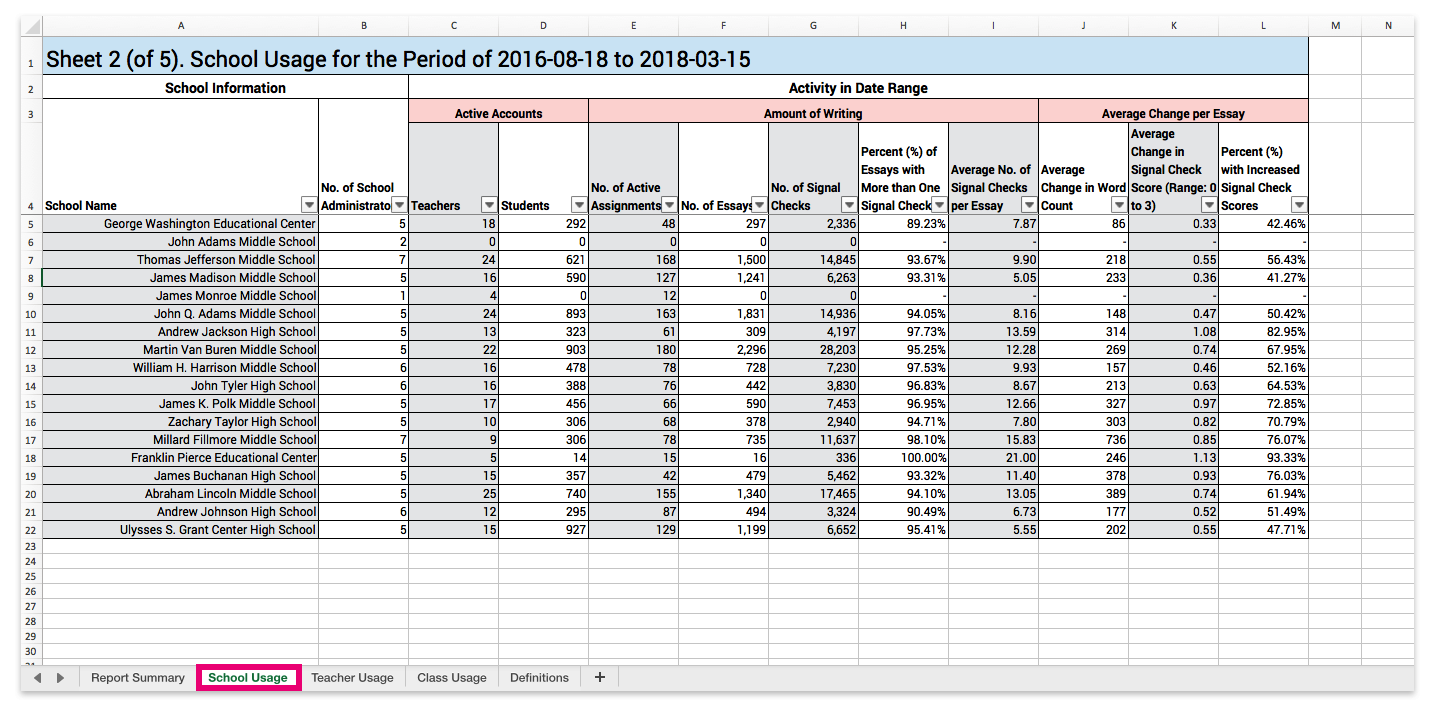Select the 'Zachary Taylor High School' cell
1434x707 pixels.
pos(181,422)
